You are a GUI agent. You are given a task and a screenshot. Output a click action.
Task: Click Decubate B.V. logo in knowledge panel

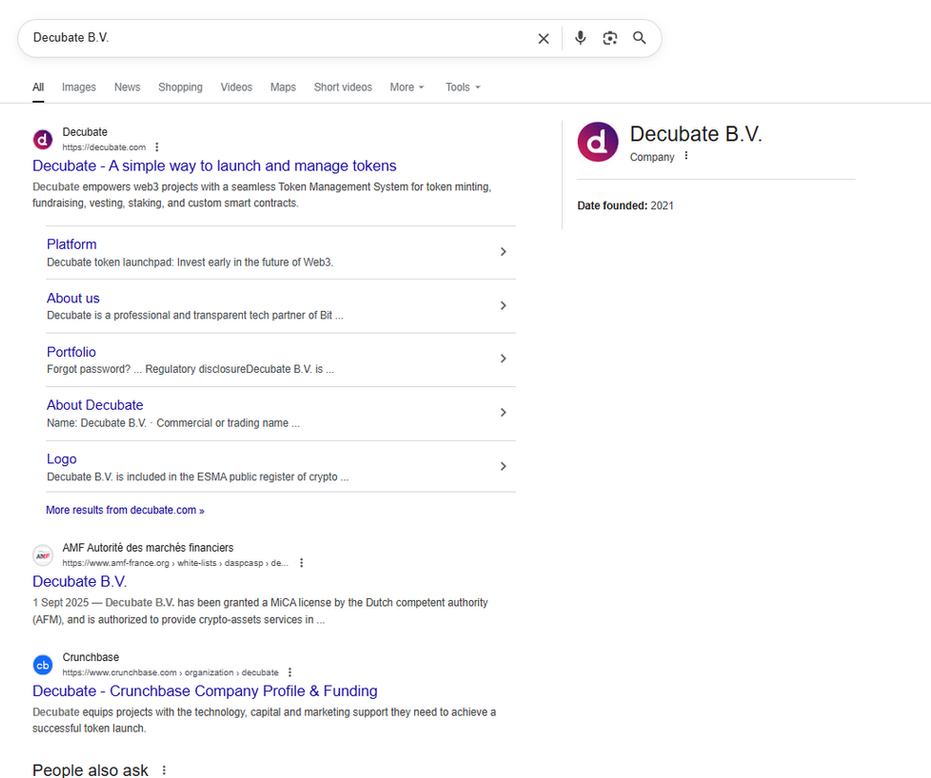coord(598,142)
